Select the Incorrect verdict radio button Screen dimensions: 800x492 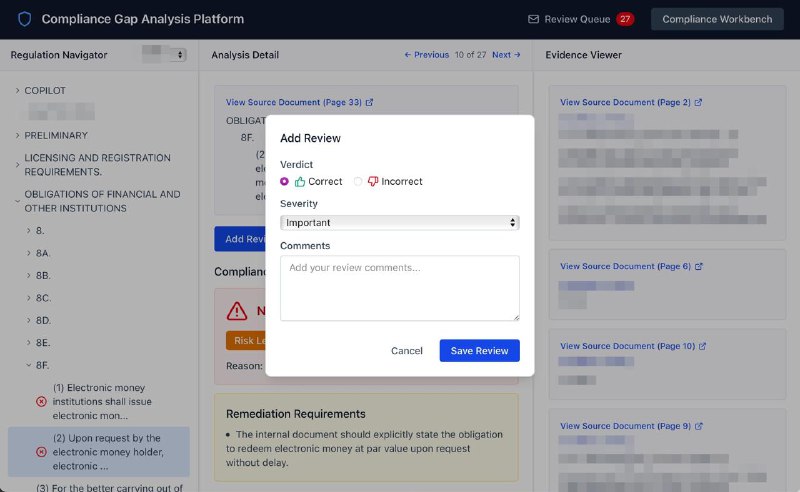click(358, 182)
